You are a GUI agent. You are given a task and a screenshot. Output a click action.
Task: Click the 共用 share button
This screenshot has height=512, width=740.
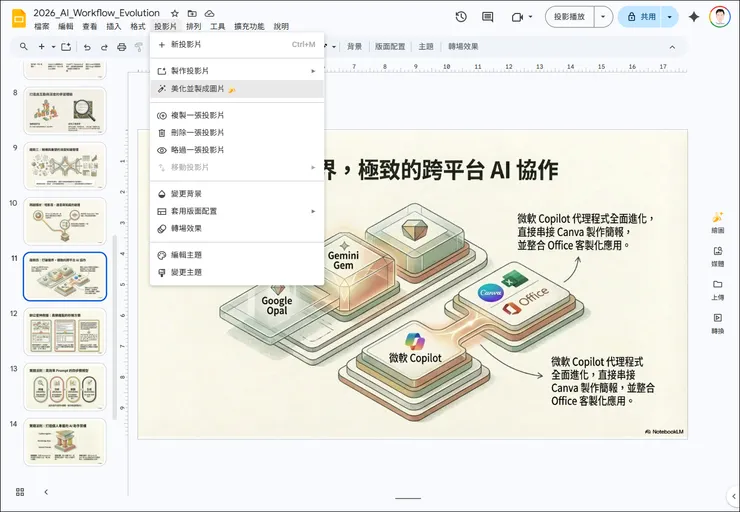pyautogui.click(x=639, y=17)
